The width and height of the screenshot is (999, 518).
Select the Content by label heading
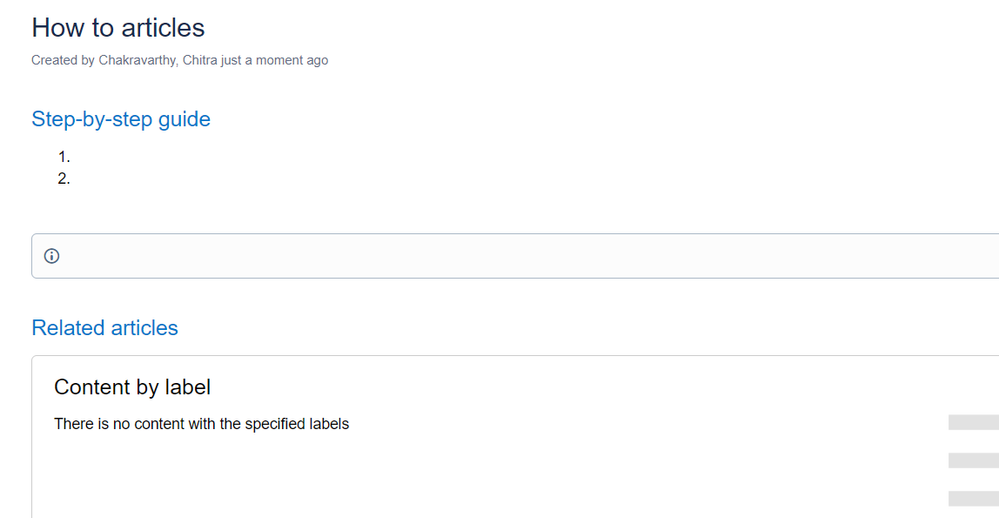133,387
